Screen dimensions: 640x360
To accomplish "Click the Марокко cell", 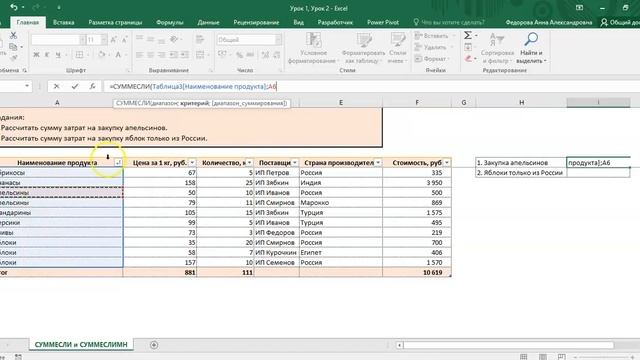I will point(341,202).
